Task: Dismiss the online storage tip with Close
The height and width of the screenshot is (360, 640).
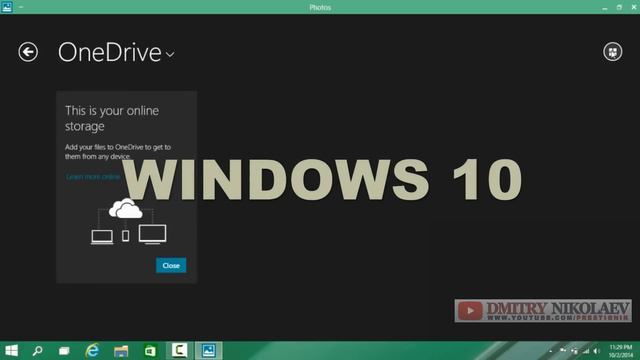Action: [171, 265]
